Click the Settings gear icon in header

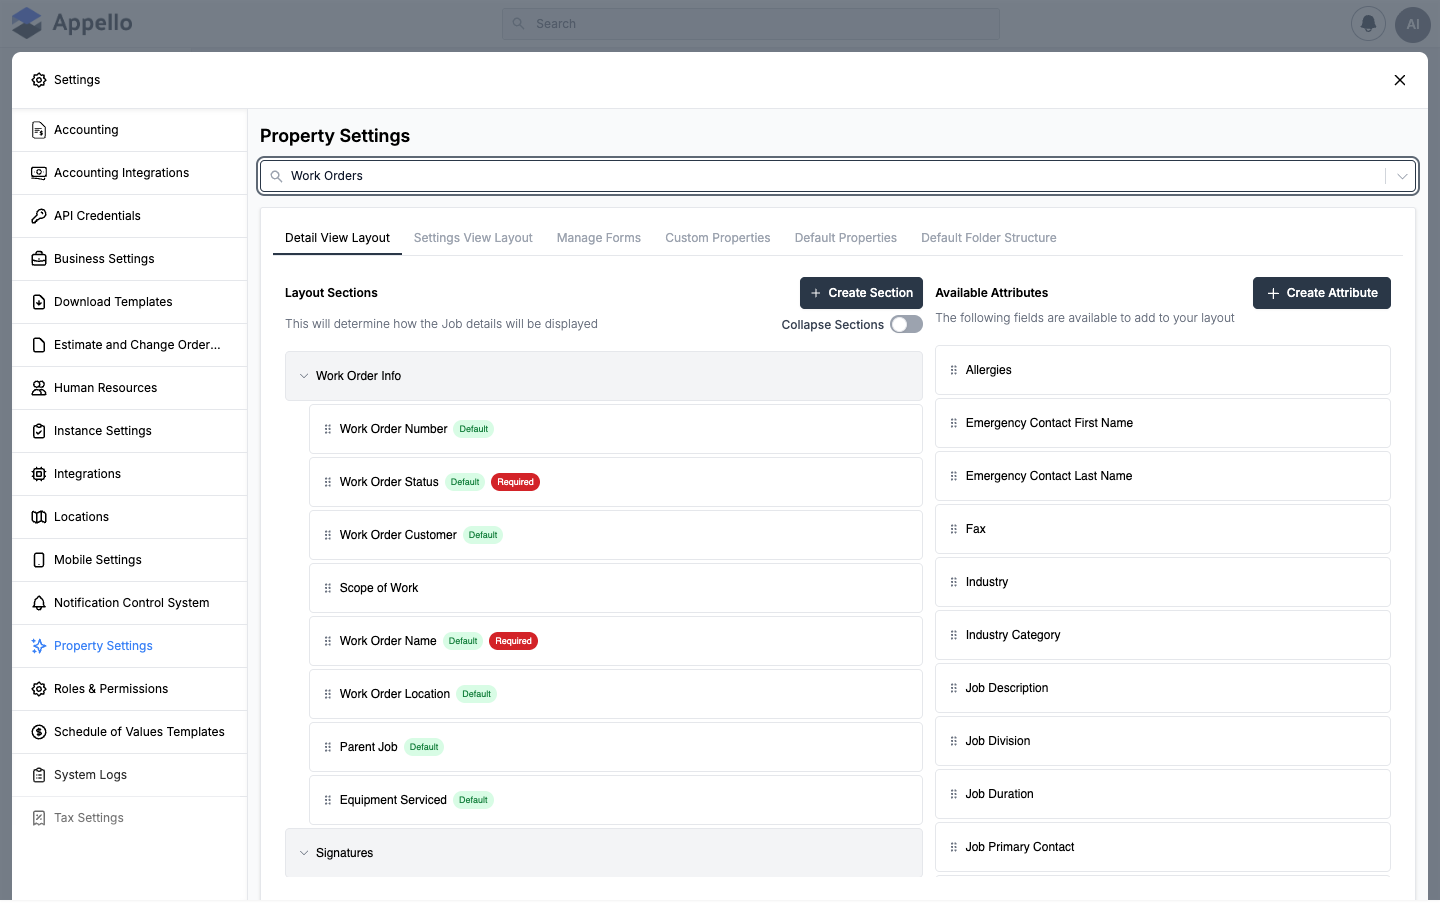pyautogui.click(x=39, y=80)
